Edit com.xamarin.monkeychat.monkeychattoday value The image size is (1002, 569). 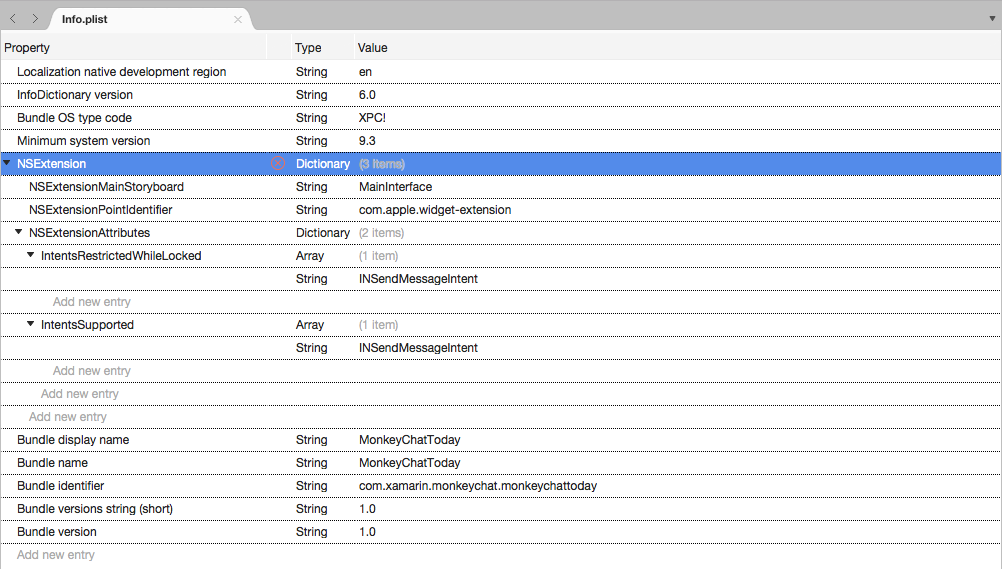[x=478, y=486]
